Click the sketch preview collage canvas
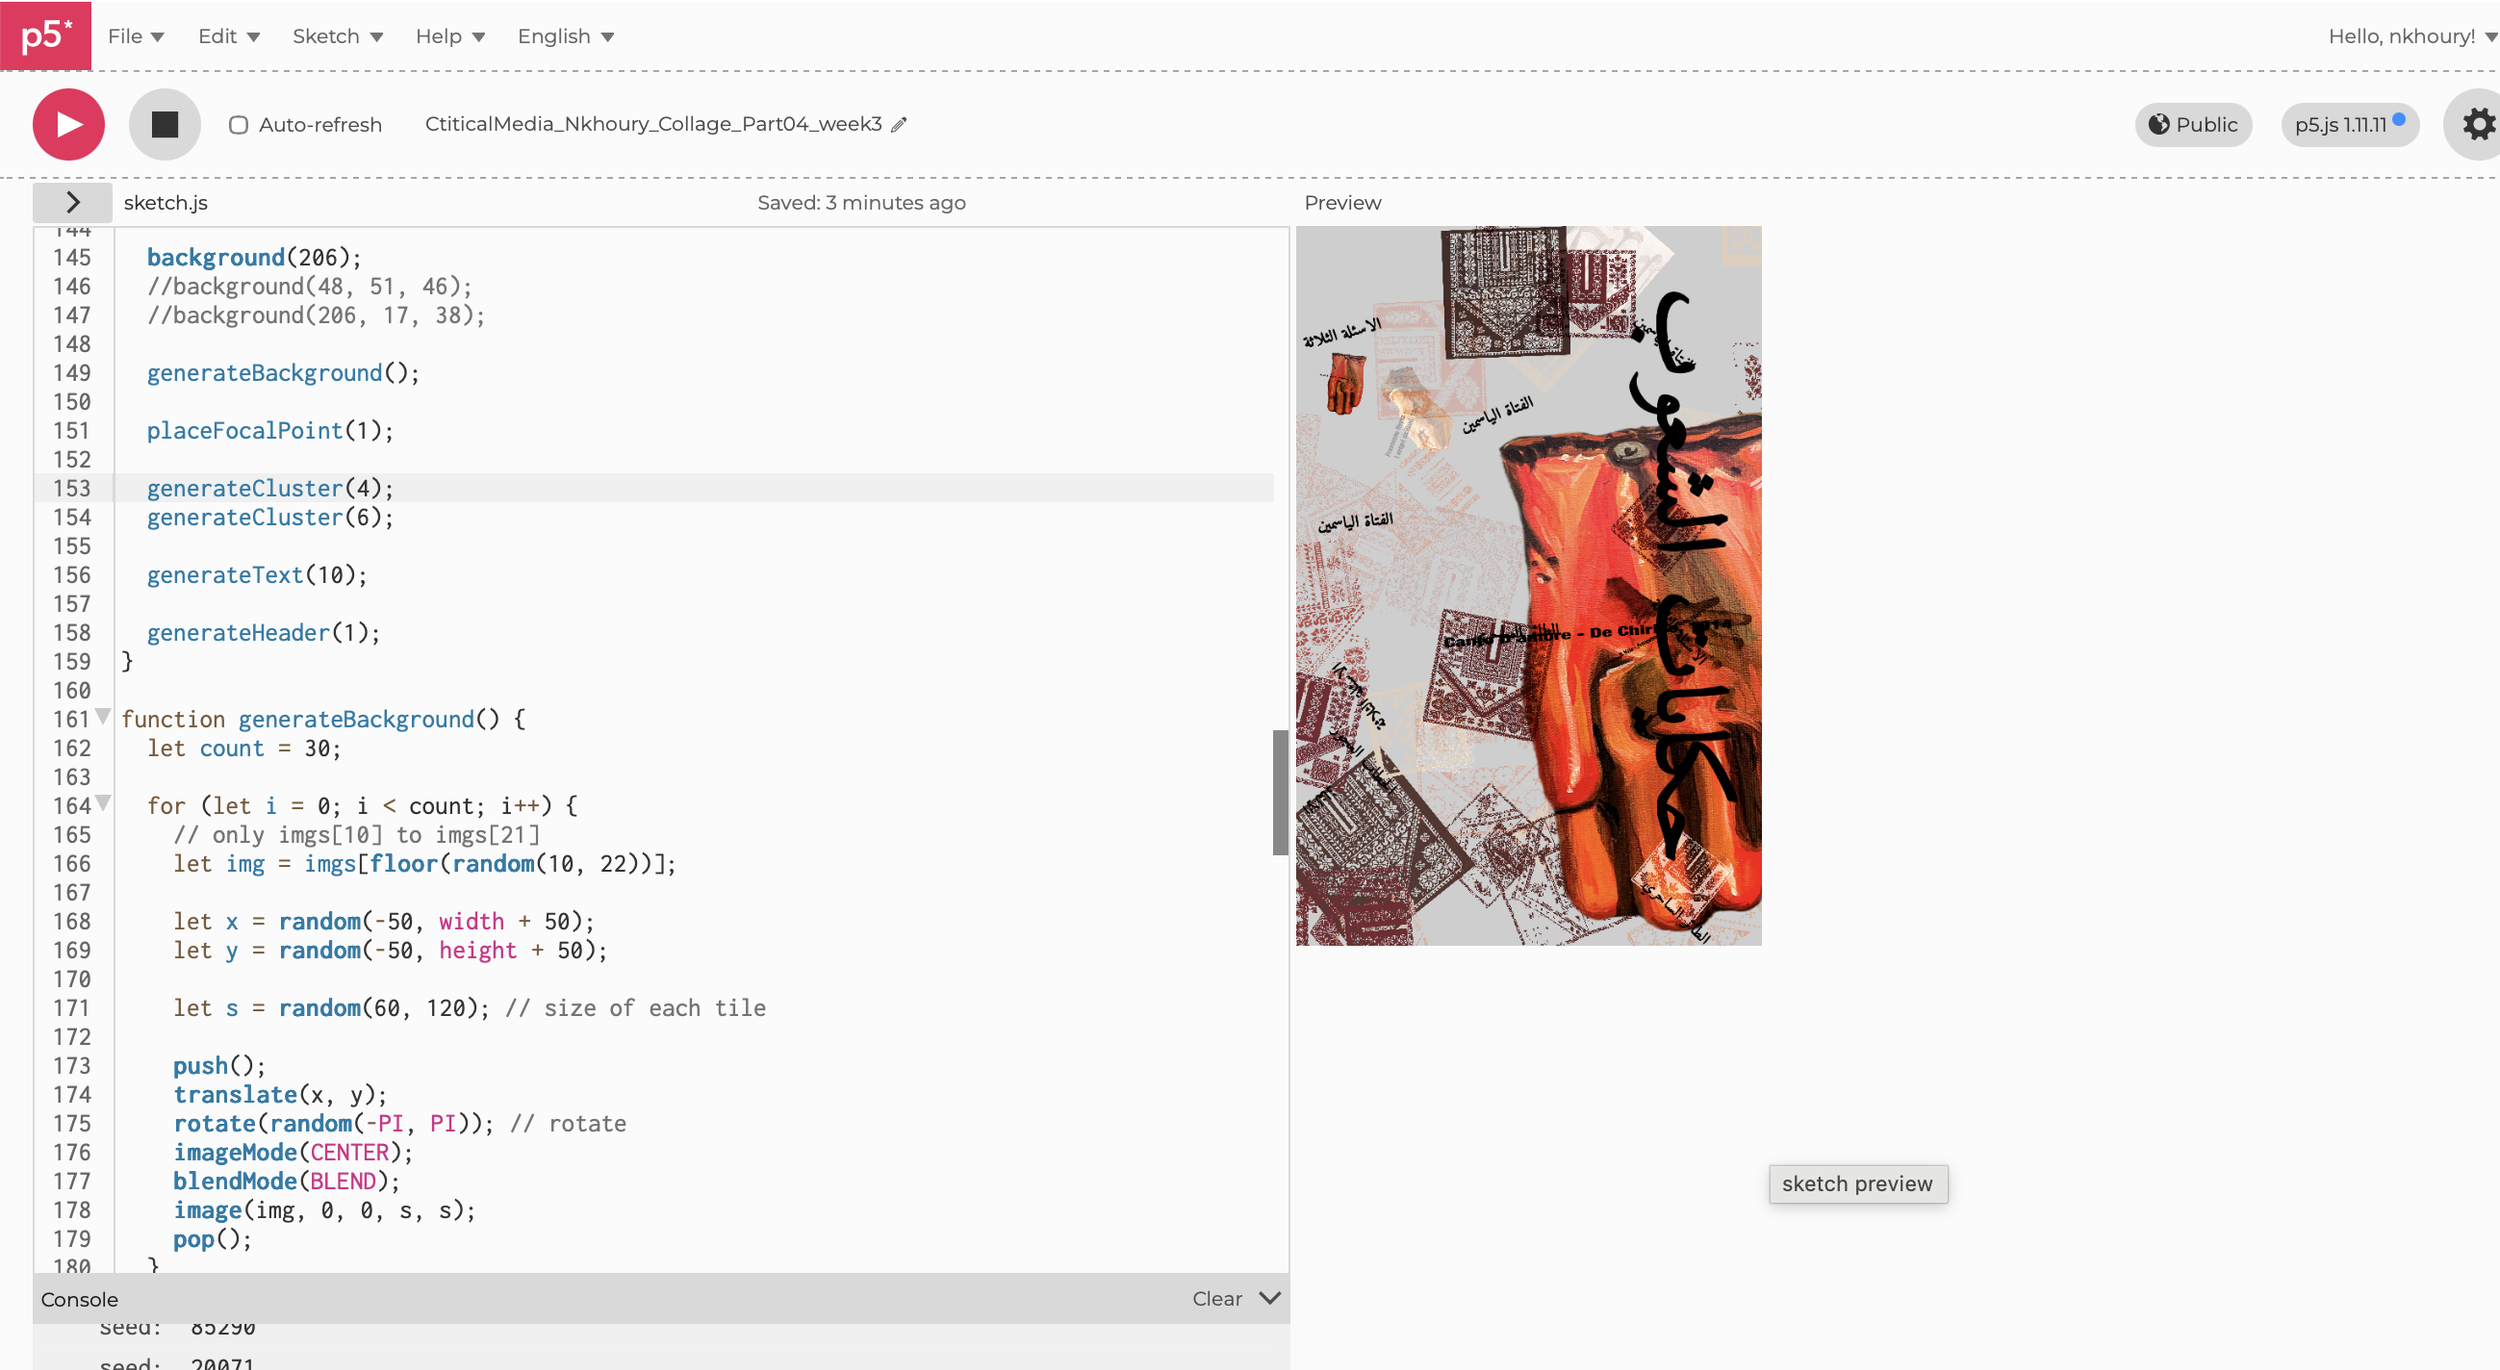The width and height of the screenshot is (2500, 1370). 1528,585
